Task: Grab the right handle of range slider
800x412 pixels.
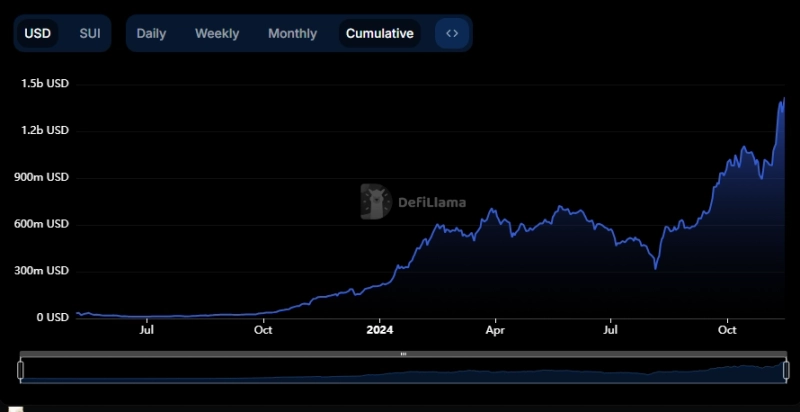Action: (785, 368)
